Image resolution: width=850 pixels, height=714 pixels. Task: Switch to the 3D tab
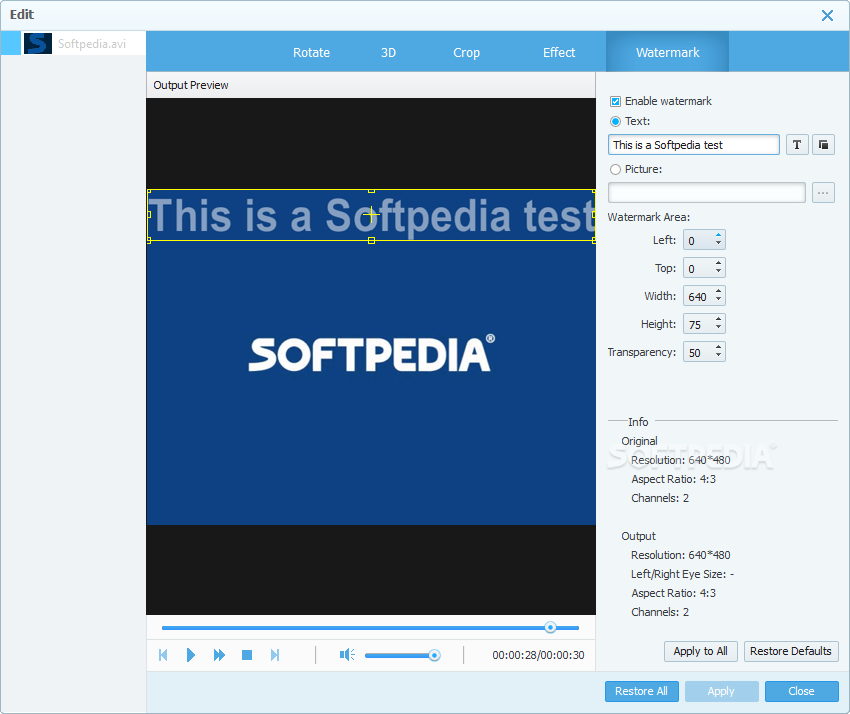point(388,53)
